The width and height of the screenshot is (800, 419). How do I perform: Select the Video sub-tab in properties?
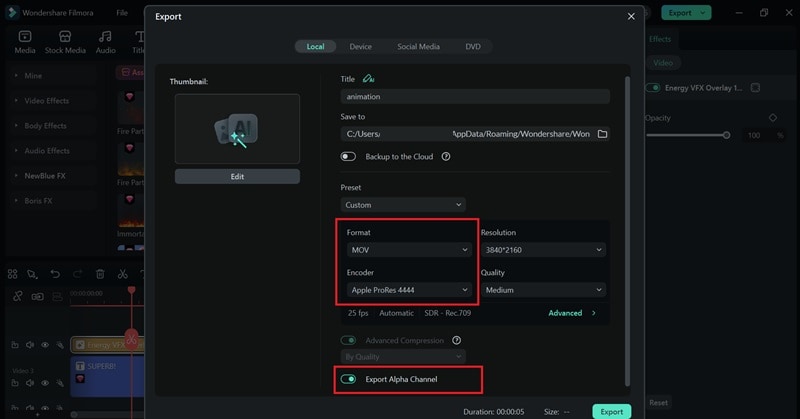pos(663,63)
